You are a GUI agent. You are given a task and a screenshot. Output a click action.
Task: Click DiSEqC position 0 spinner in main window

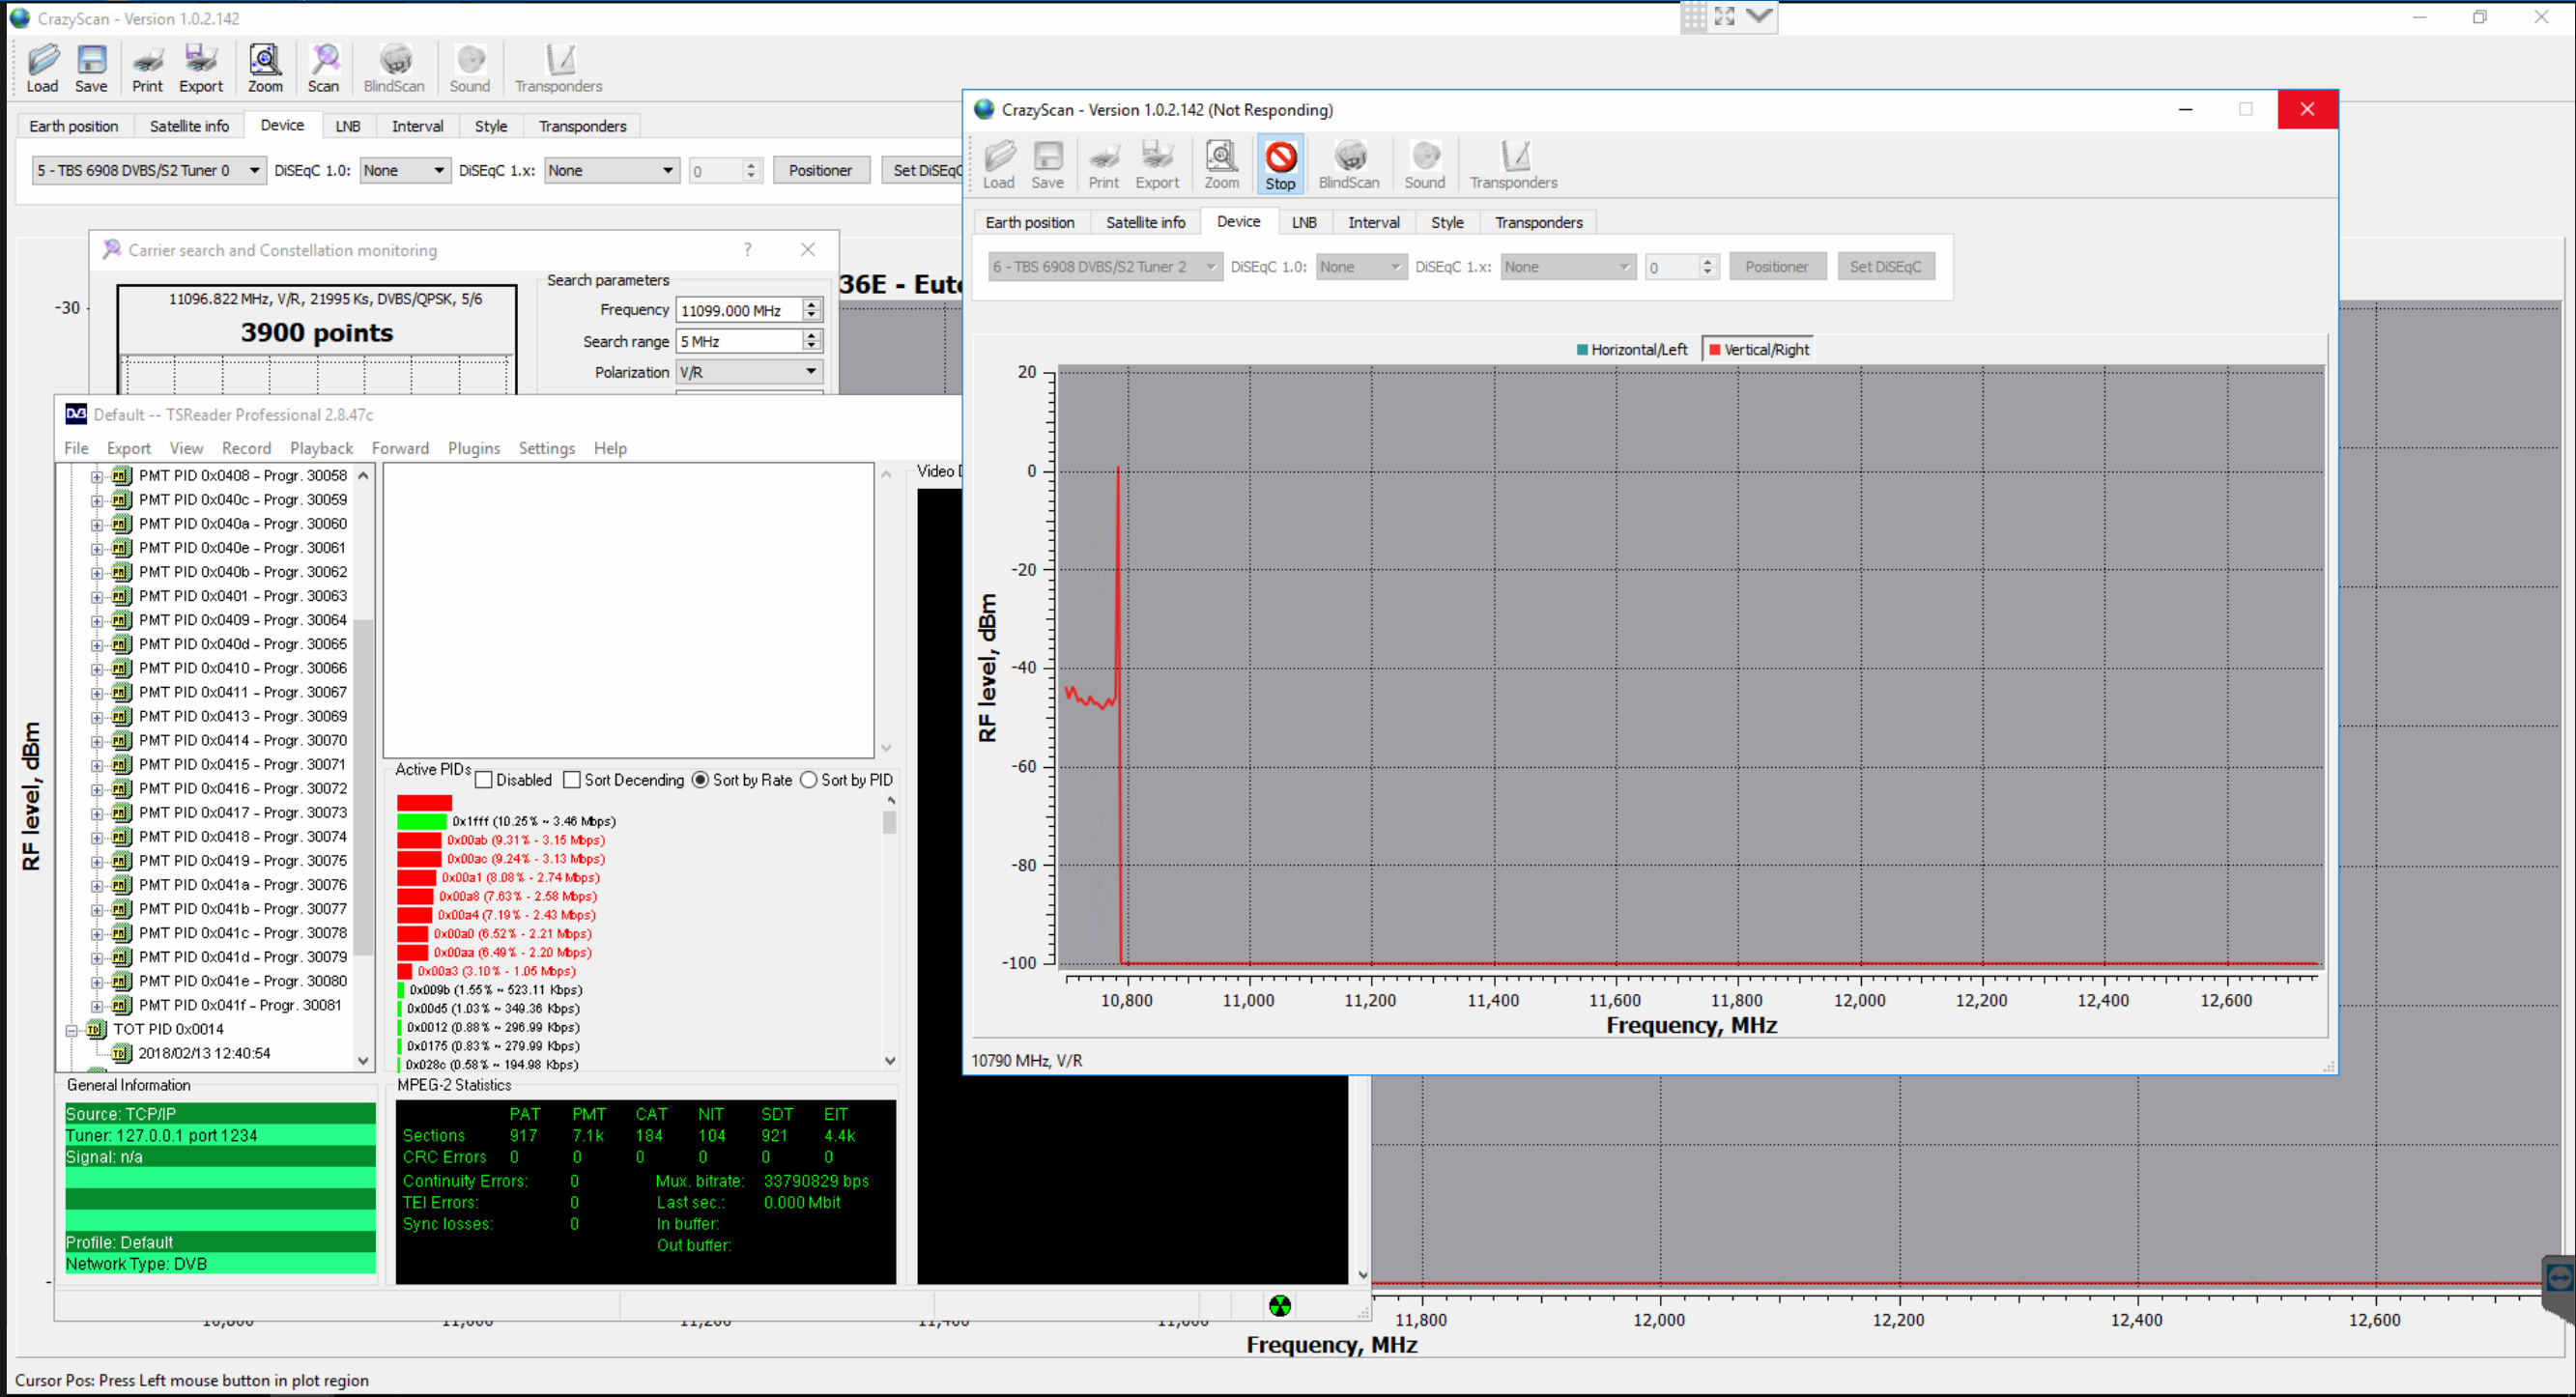click(725, 171)
